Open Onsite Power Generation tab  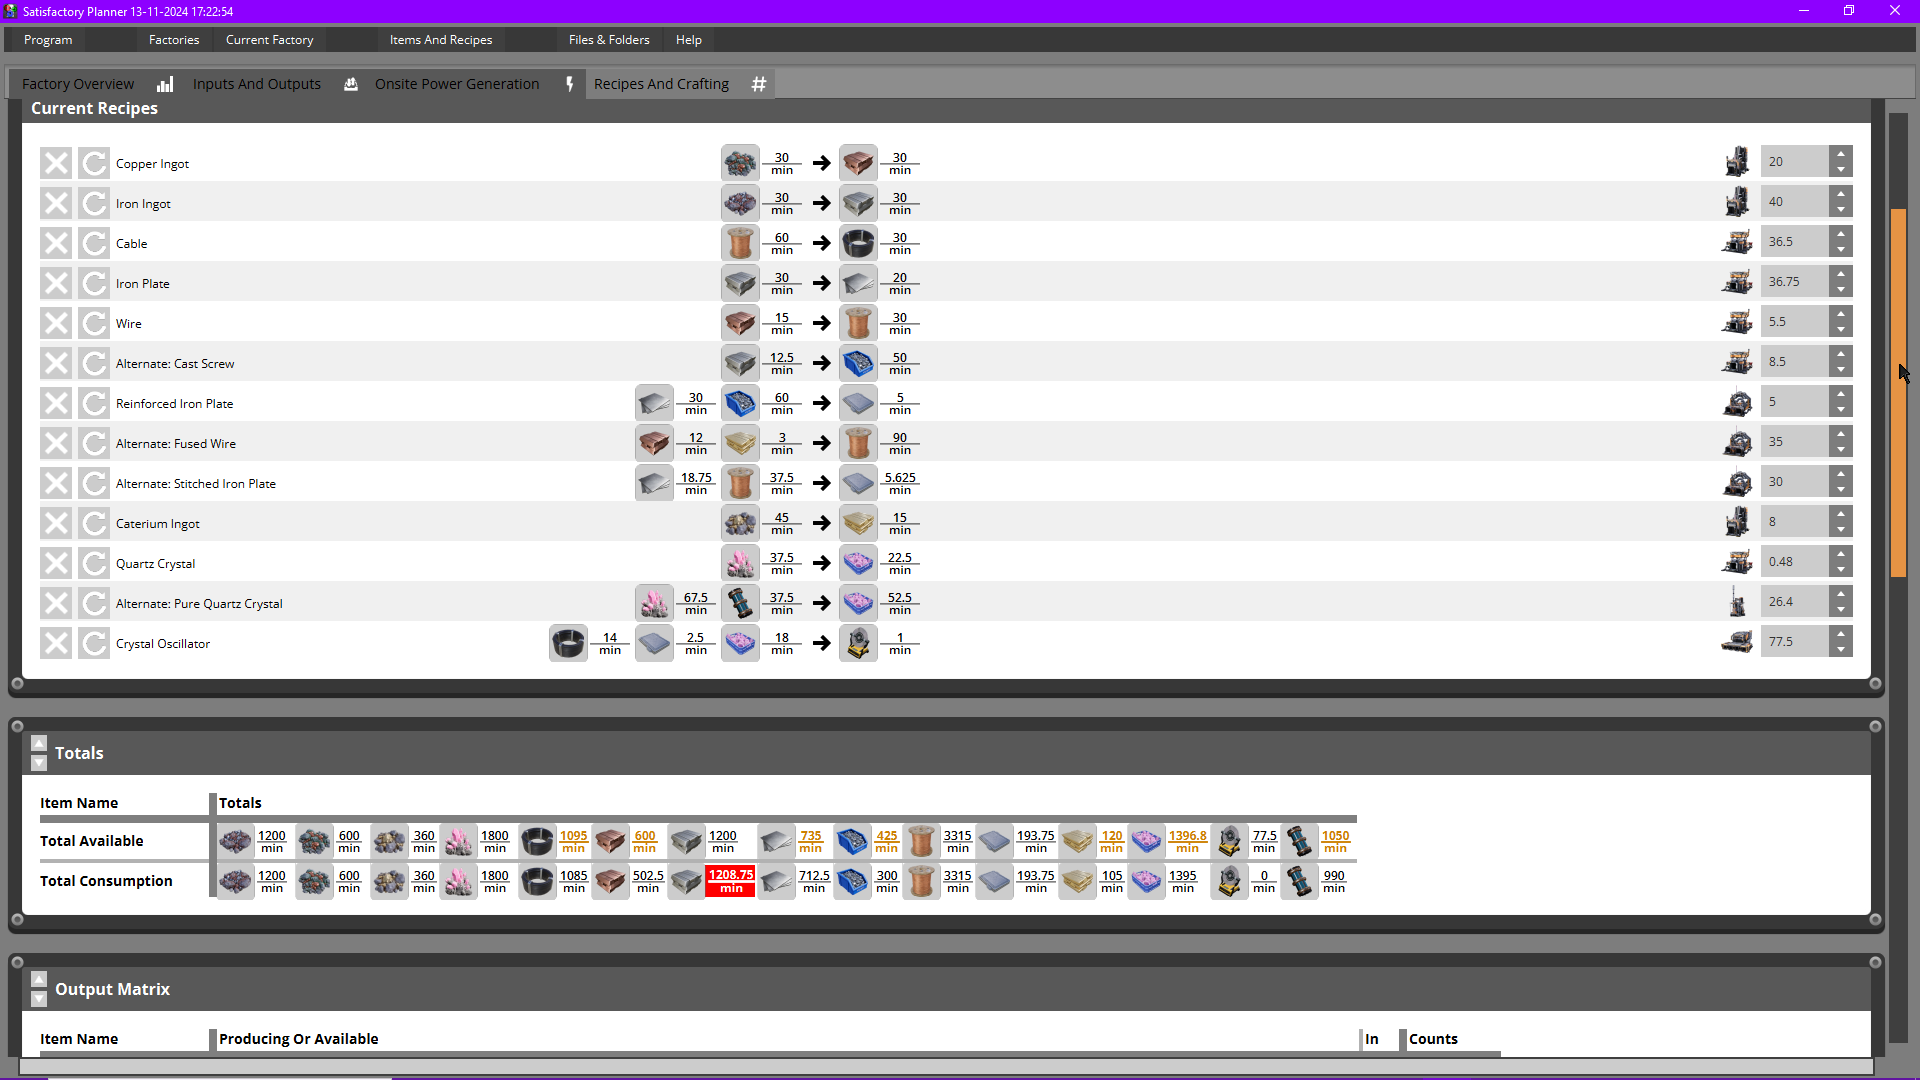point(457,84)
